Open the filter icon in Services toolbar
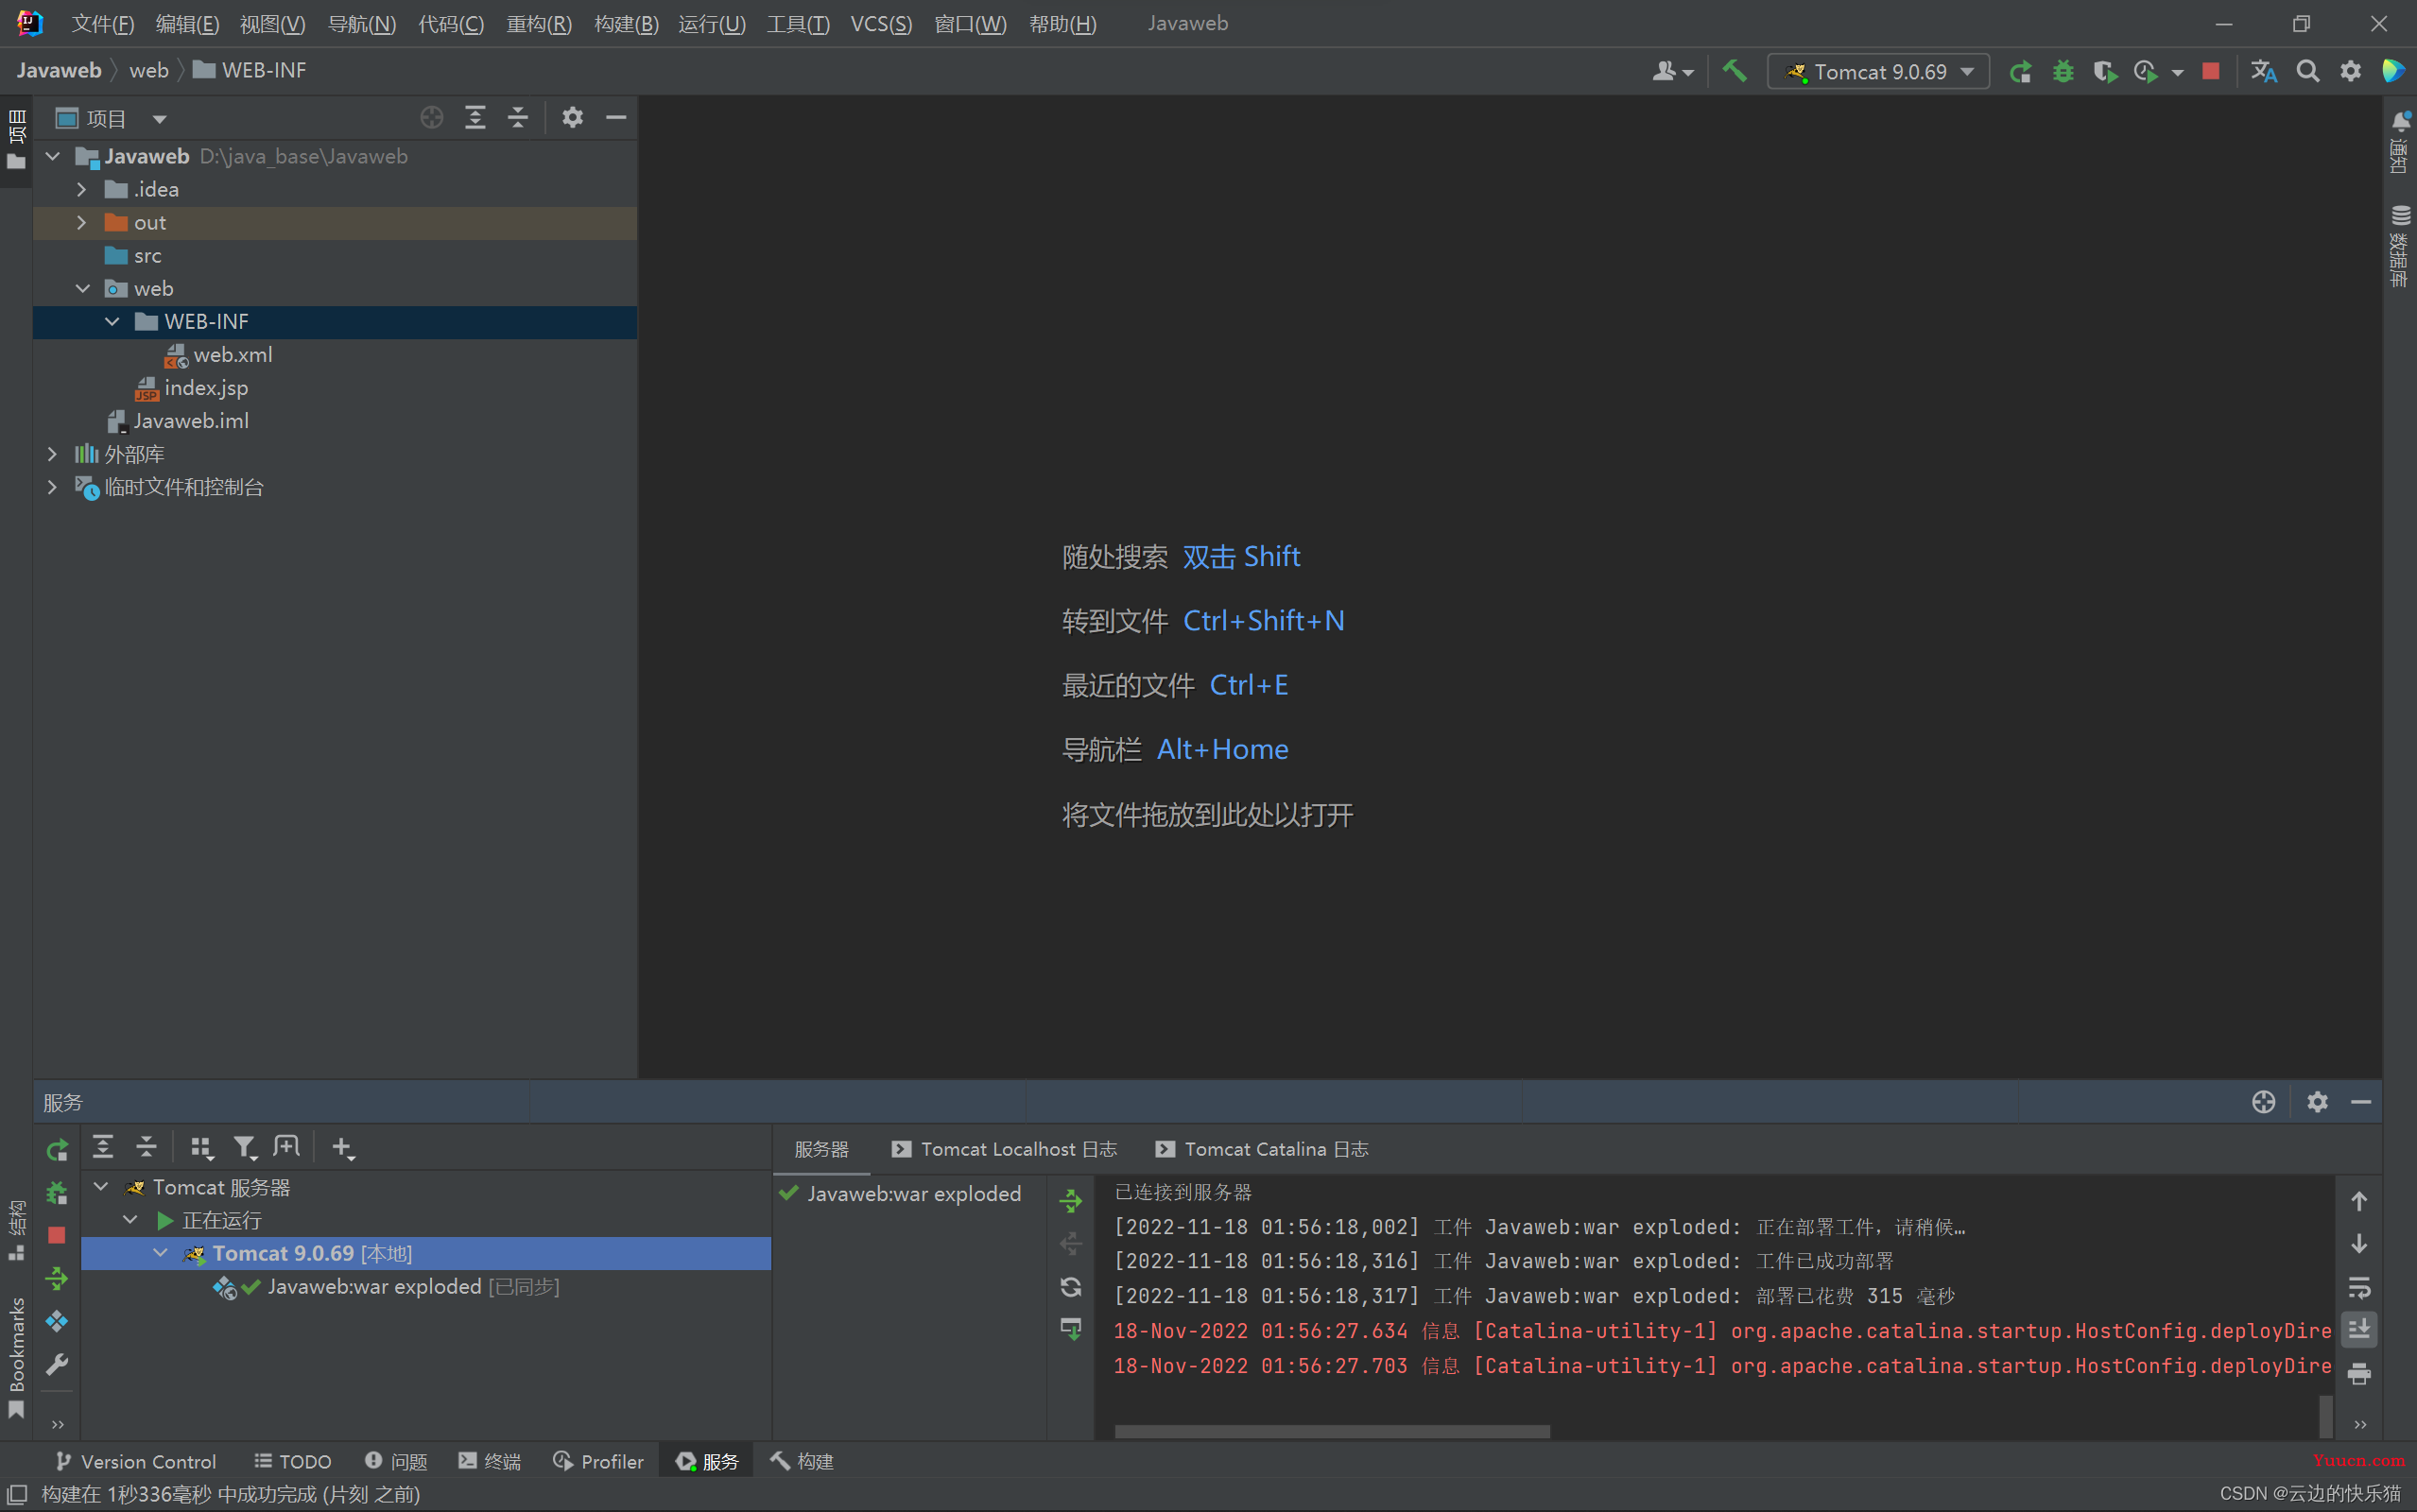The image size is (2417, 1512). [x=245, y=1148]
